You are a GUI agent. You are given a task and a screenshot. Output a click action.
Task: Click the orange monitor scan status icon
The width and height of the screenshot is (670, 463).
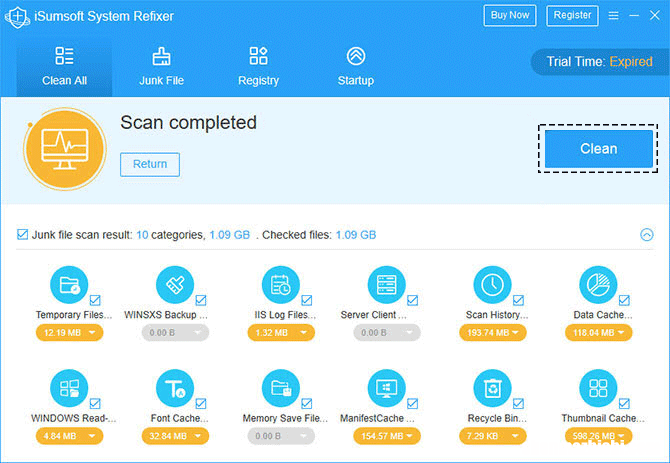pos(65,149)
